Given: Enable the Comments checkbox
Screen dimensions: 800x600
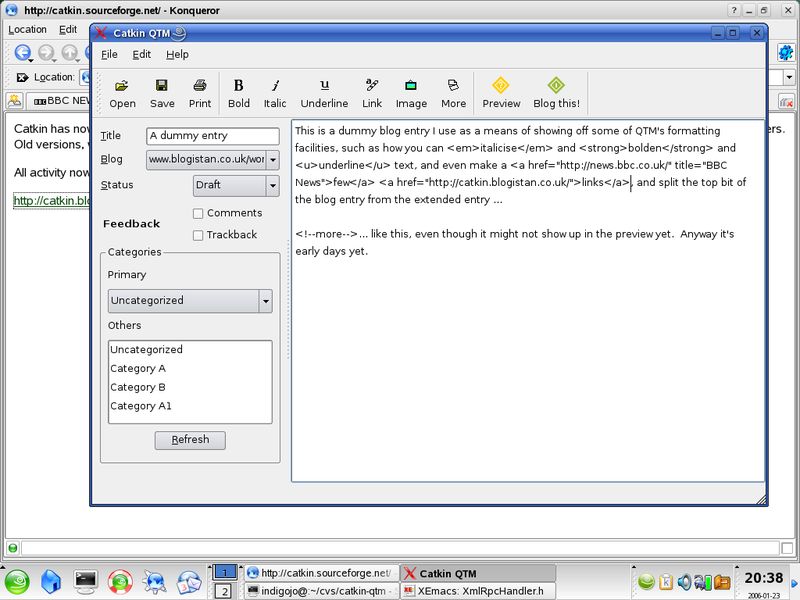Looking at the screenshot, I should (x=198, y=213).
